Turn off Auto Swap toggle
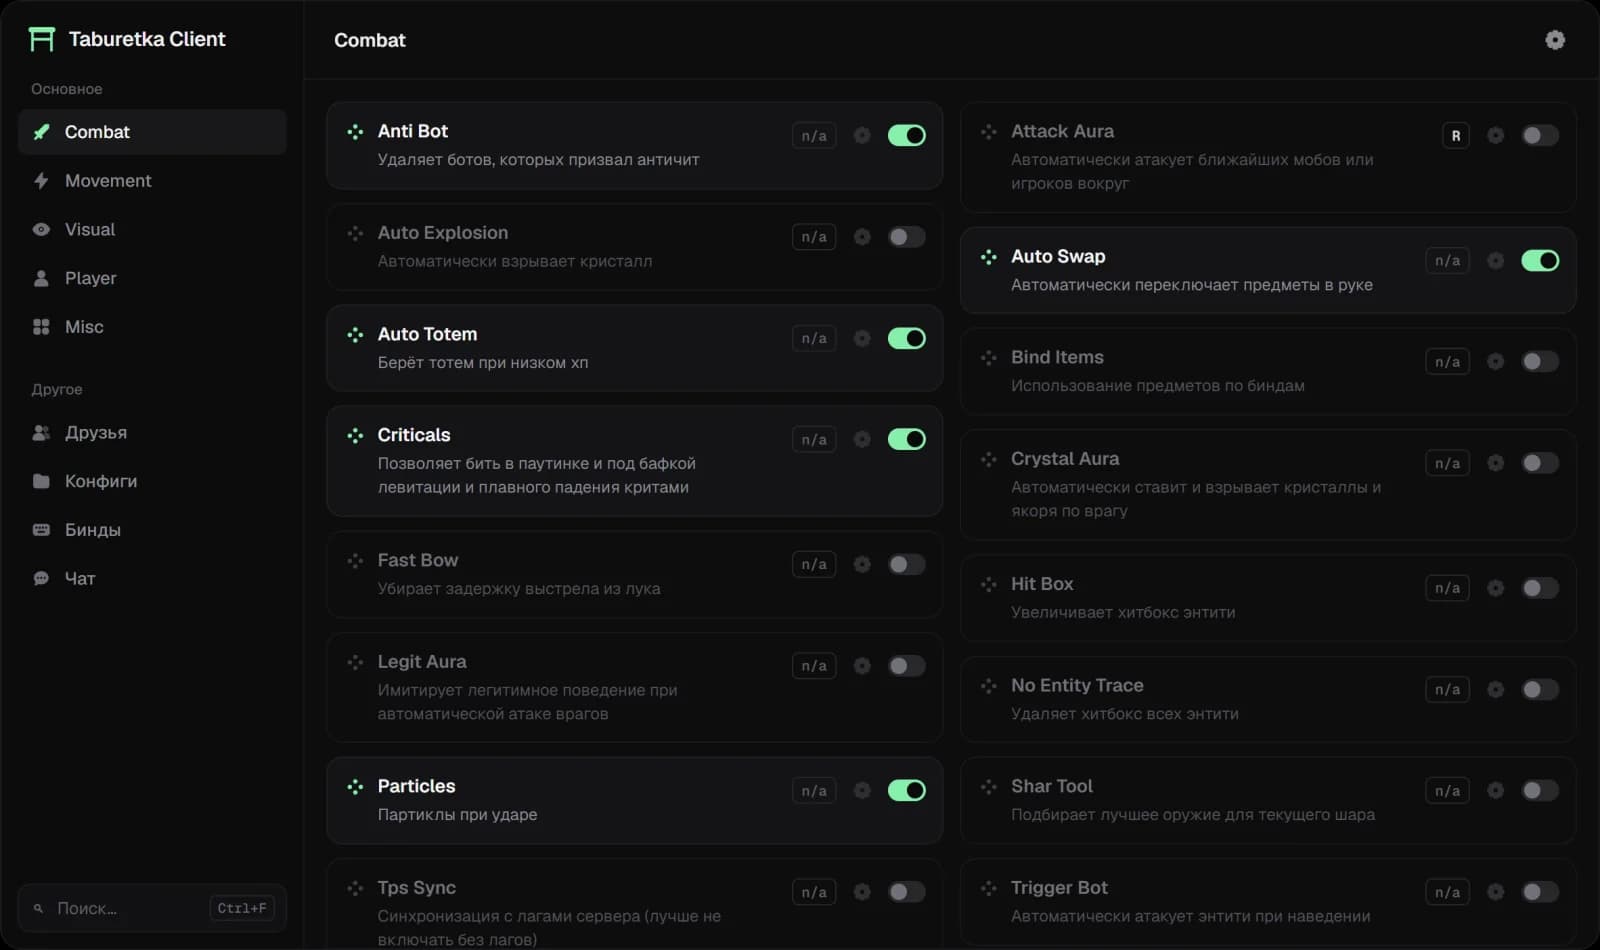Viewport: 1600px width, 950px height. click(x=1540, y=260)
